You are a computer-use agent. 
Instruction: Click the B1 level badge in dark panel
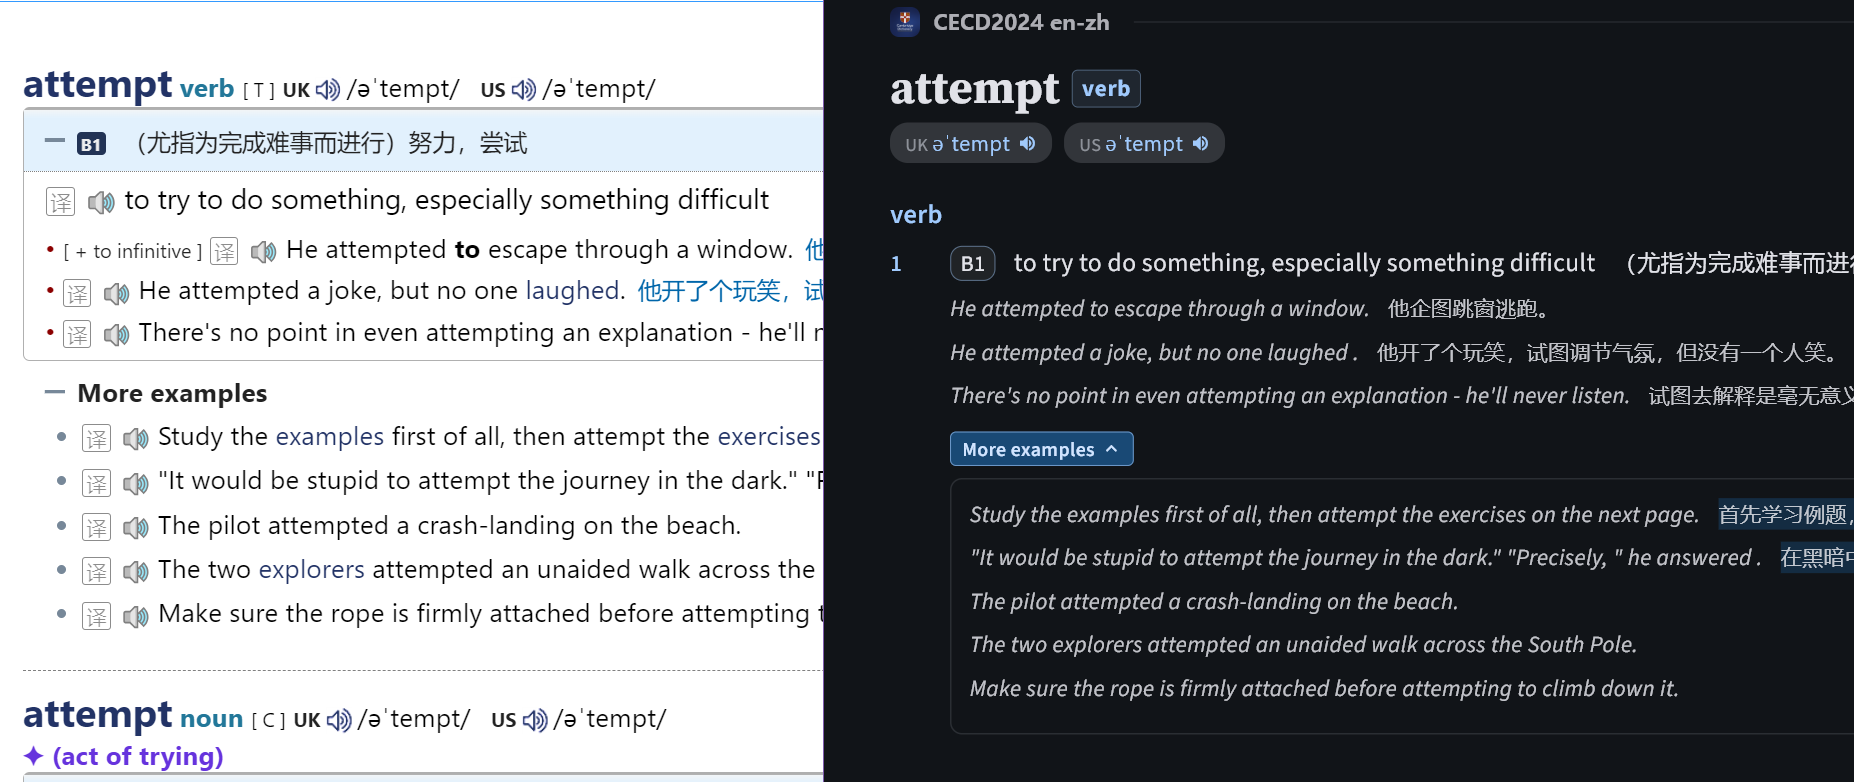tap(971, 264)
